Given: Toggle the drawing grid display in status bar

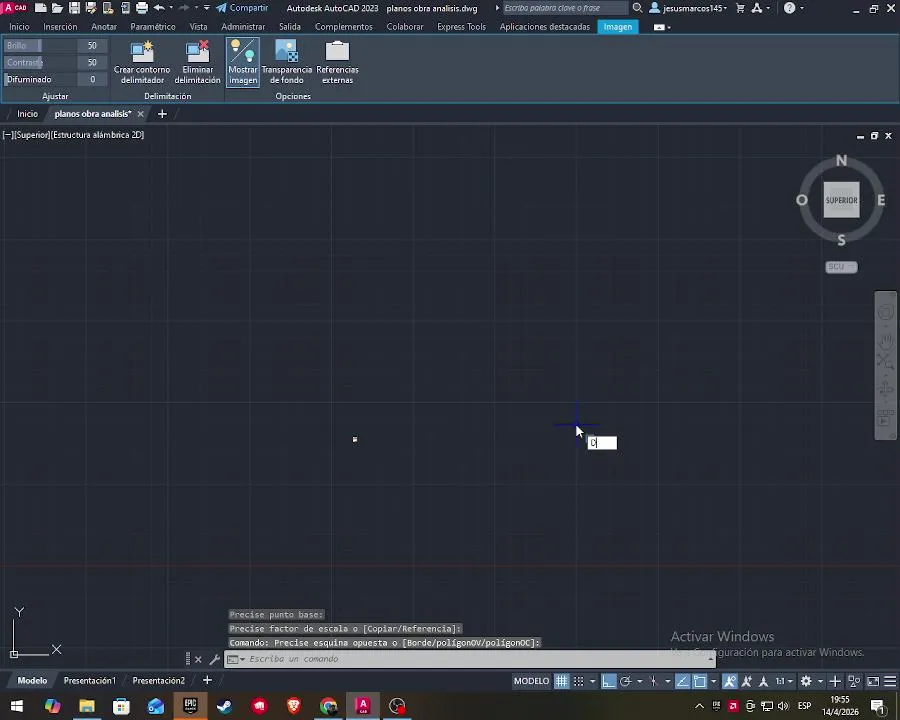Looking at the screenshot, I should click(561, 681).
